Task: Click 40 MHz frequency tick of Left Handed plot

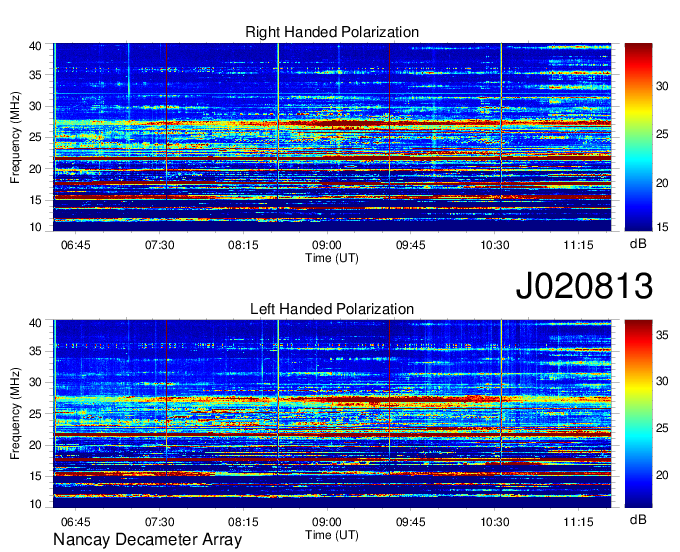Action: point(35,323)
